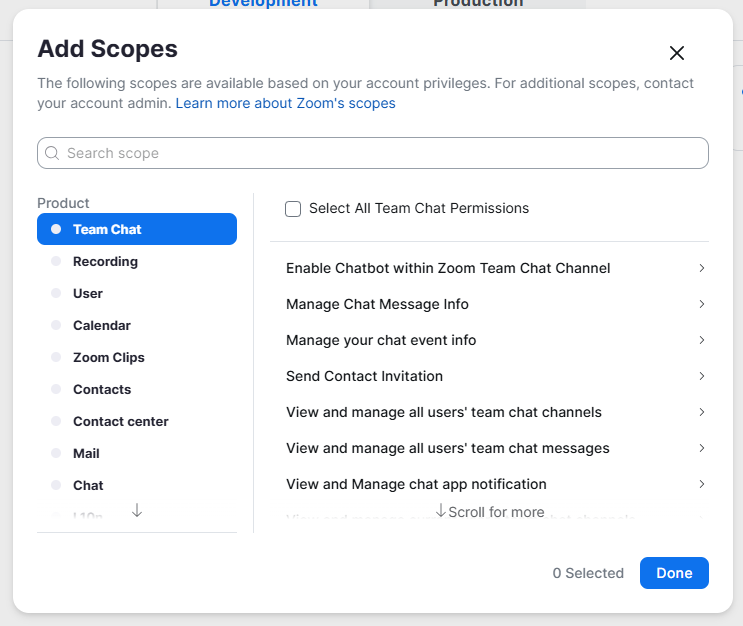This screenshot has width=743, height=626.
Task: Select the User product
Action: pyautogui.click(x=137, y=293)
